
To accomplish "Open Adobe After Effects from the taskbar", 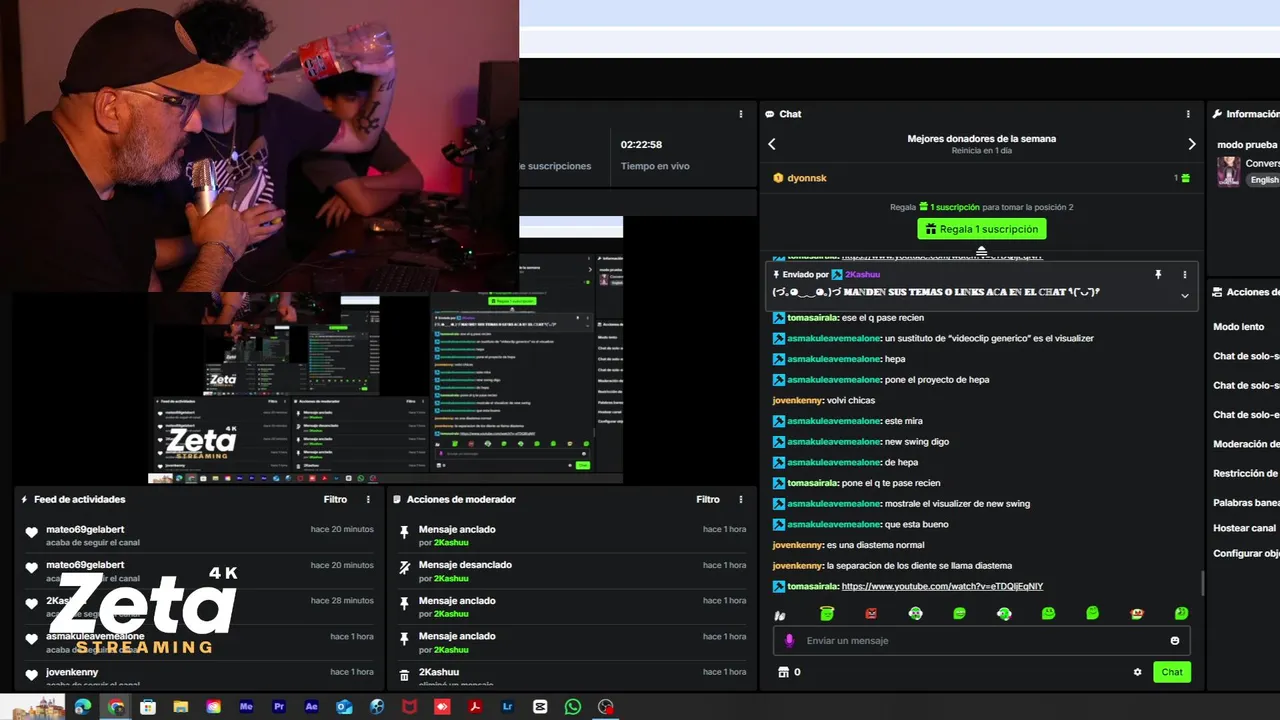I will point(312,707).
